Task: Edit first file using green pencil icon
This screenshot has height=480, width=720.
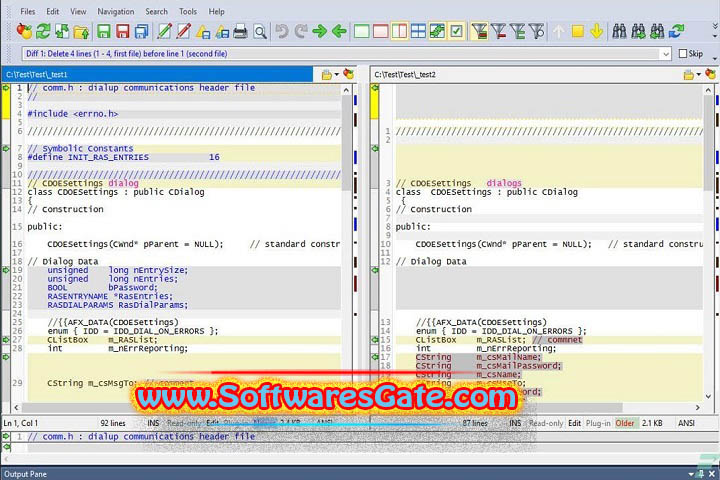Action: click(x=164, y=31)
